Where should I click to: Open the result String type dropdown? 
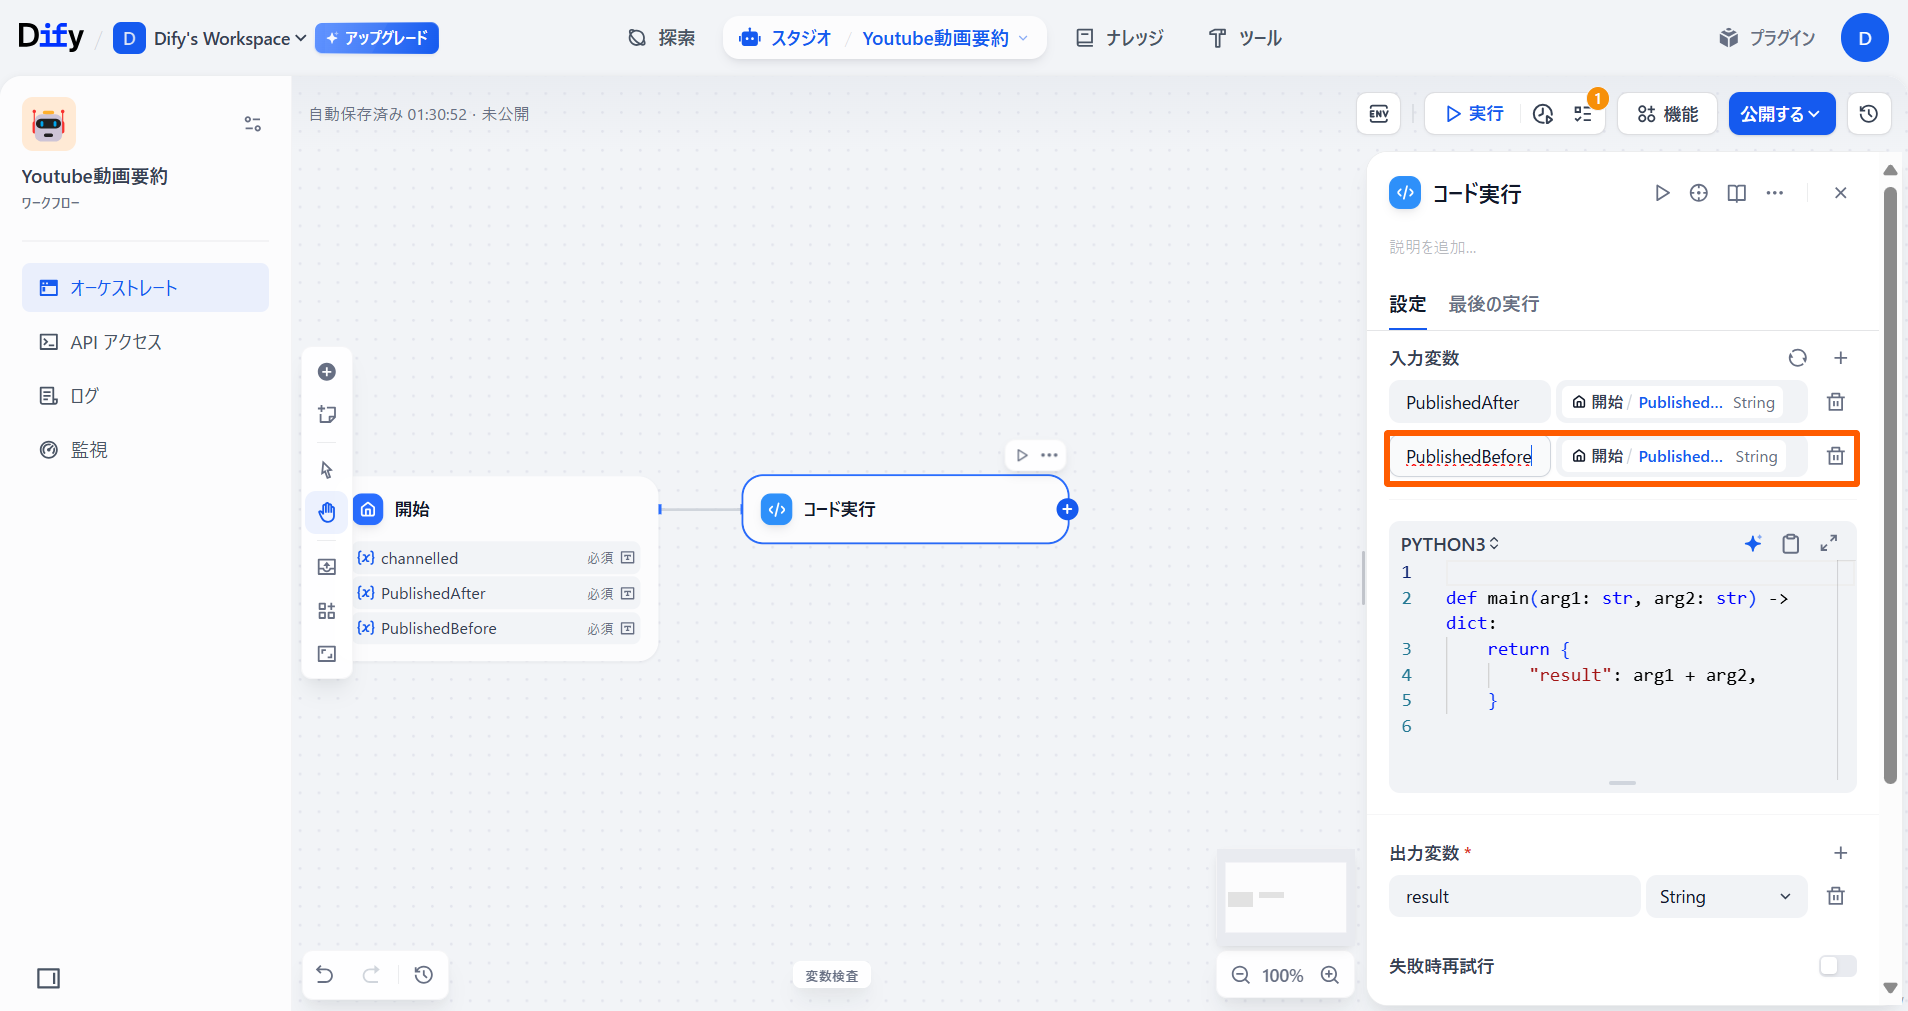[x=1725, y=897]
